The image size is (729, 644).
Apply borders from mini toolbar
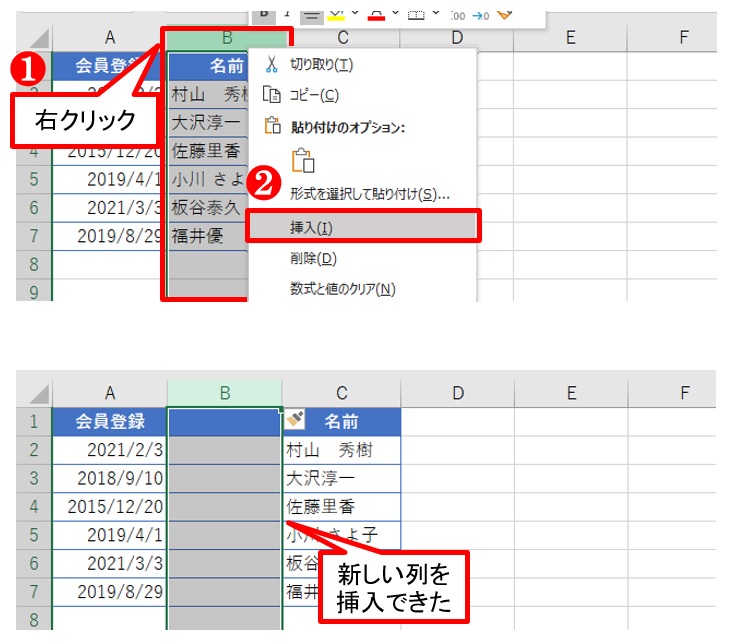[416, 15]
